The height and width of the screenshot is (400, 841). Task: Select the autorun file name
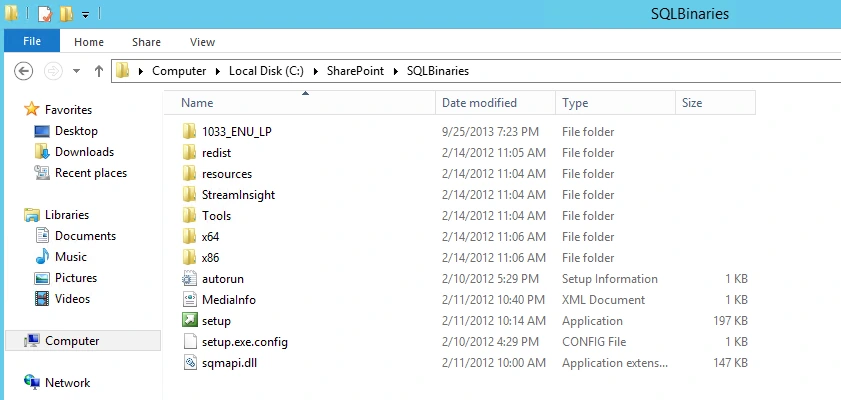[223, 279]
